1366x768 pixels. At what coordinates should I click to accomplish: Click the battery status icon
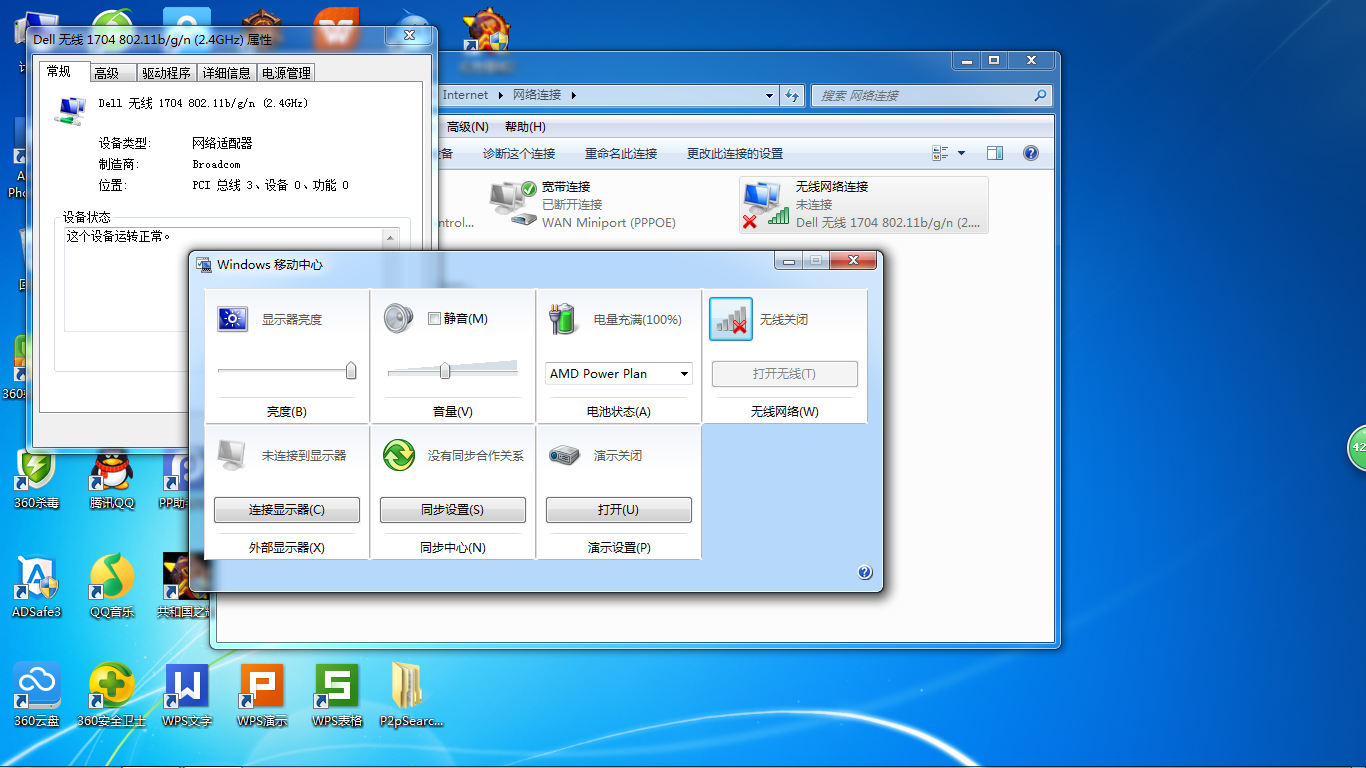coord(563,319)
